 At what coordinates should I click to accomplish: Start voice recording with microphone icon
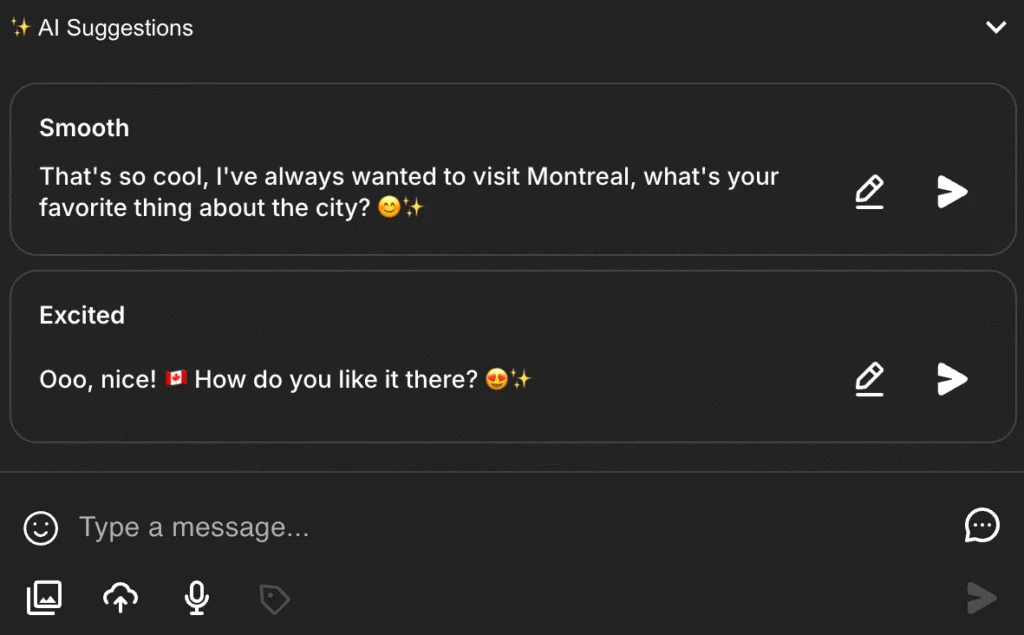coord(197,597)
